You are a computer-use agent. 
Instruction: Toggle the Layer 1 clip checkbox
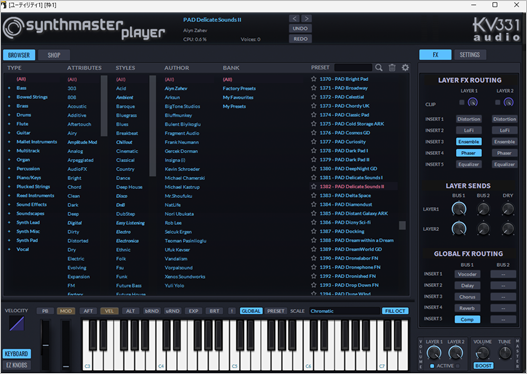pyautogui.click(x=462, y=102)
